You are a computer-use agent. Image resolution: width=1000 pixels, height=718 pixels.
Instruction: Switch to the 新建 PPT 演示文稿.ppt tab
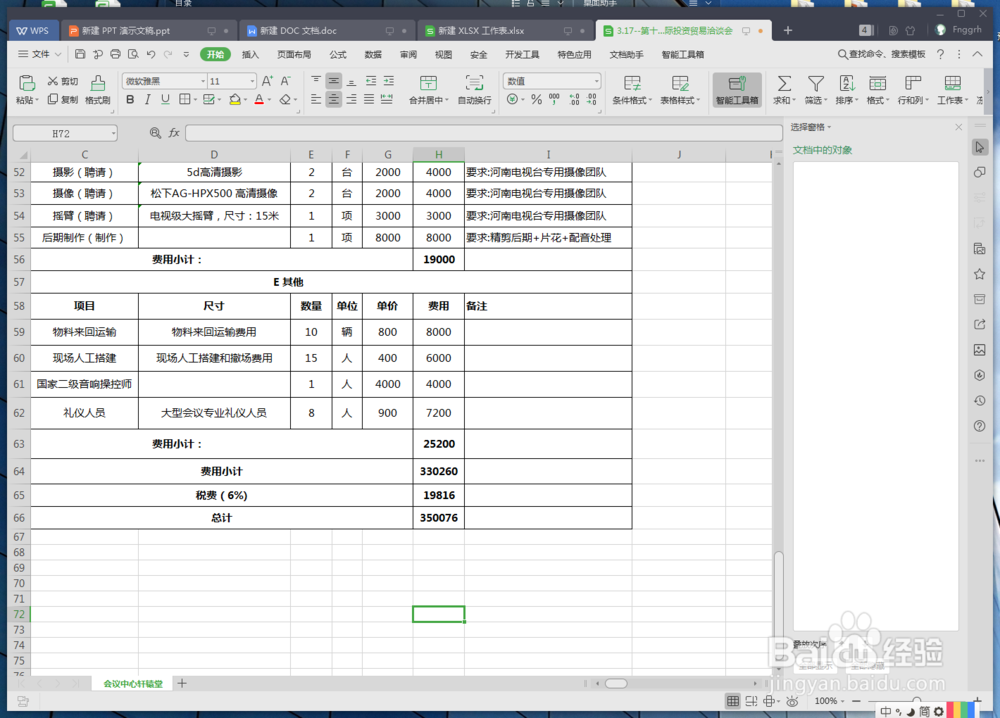pos(148,31)
